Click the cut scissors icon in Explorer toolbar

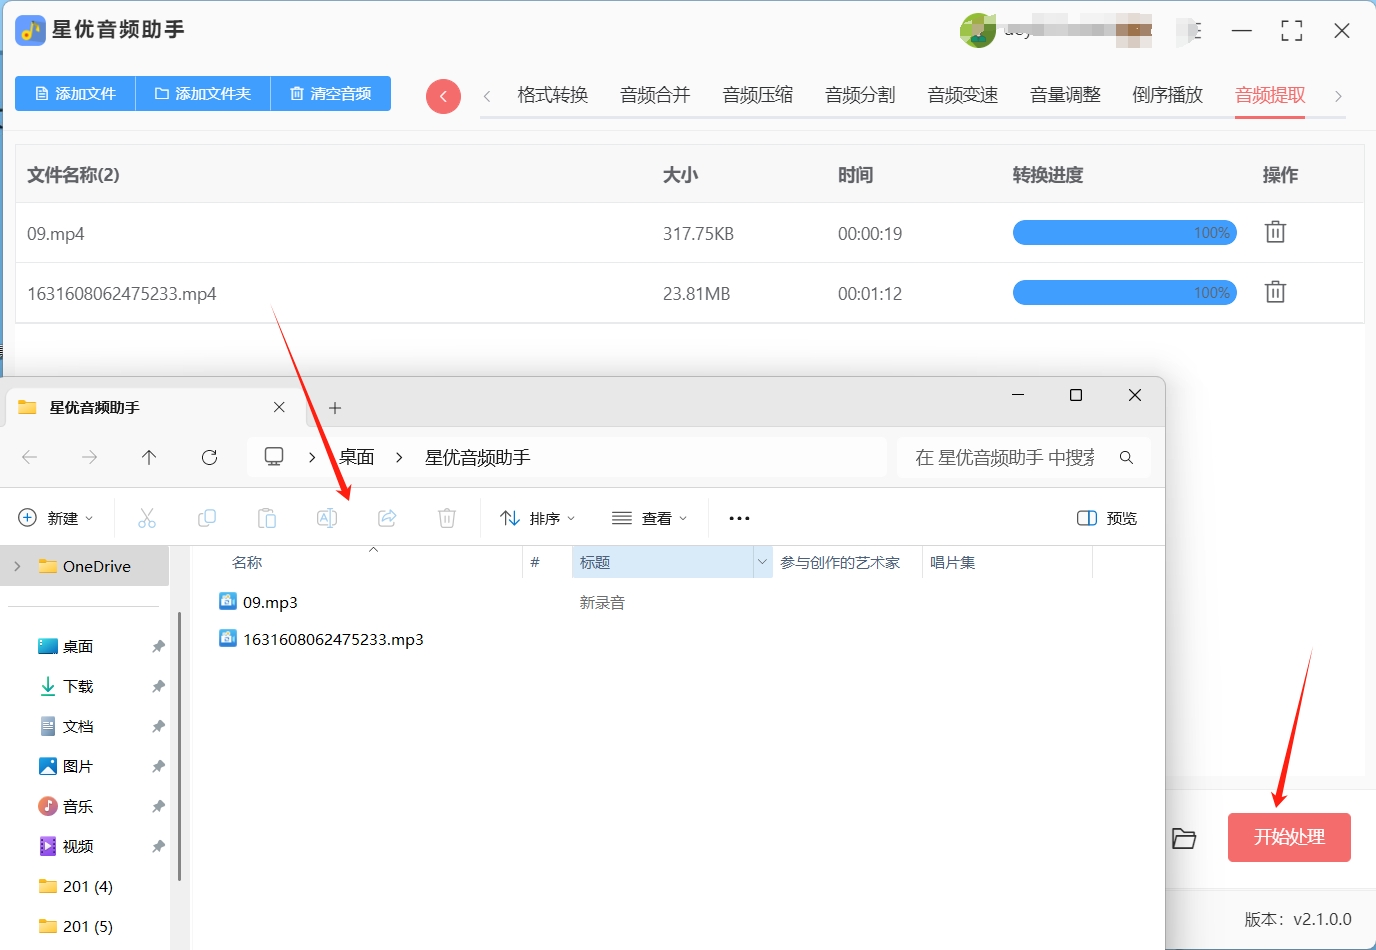(x=147, y=518)
